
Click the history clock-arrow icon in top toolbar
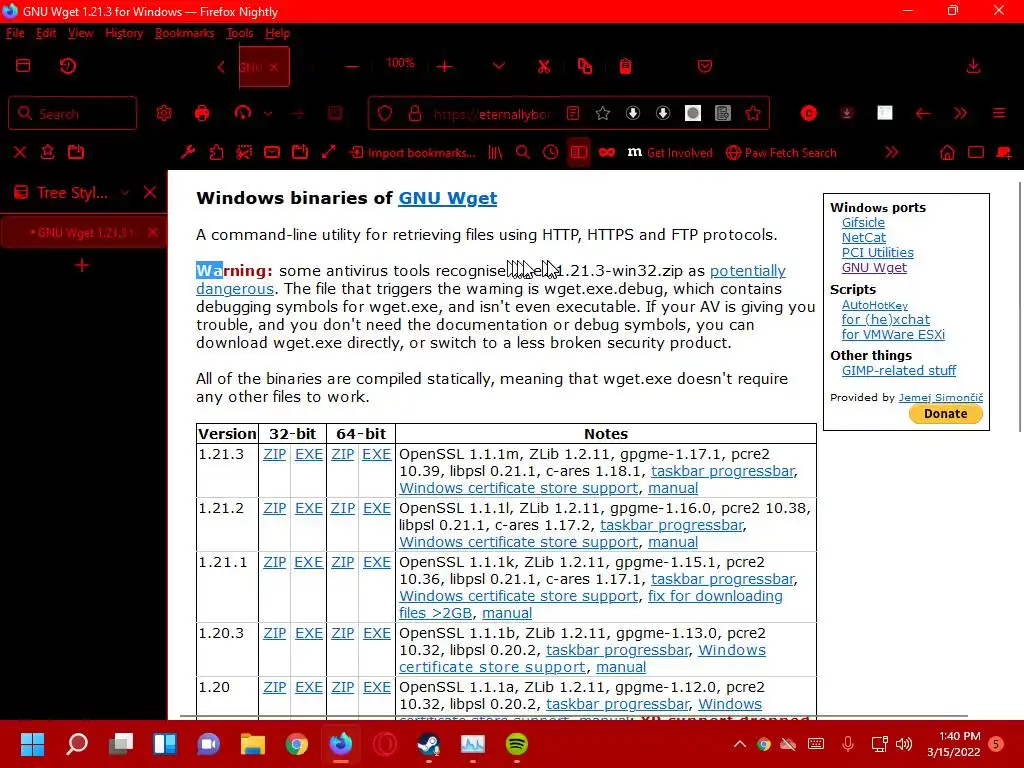tap(68, 66)
